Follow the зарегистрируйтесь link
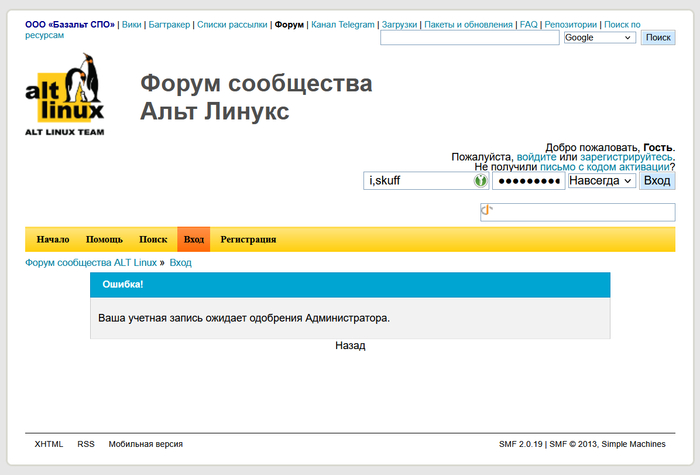 click(x=626, y=157)
